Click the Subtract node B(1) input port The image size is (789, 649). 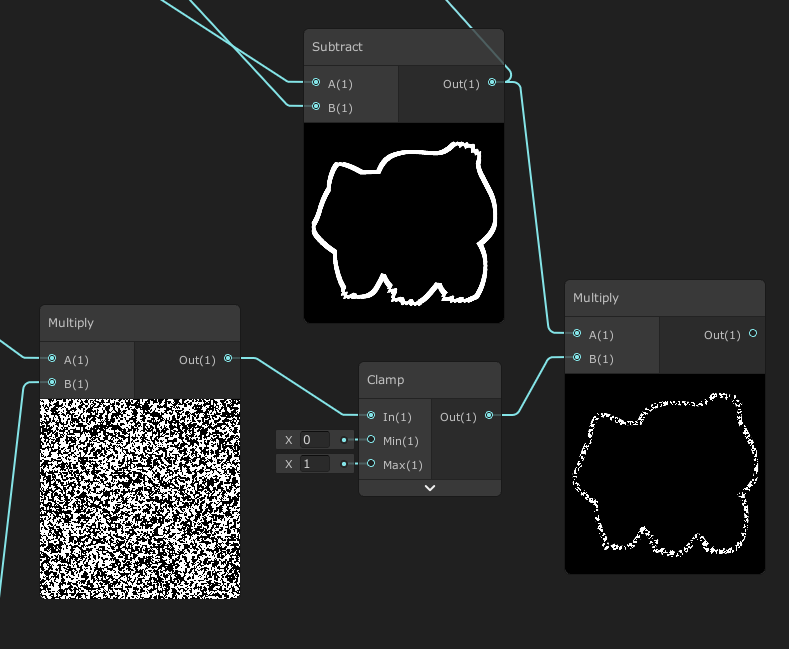click(x=316, y=106)
